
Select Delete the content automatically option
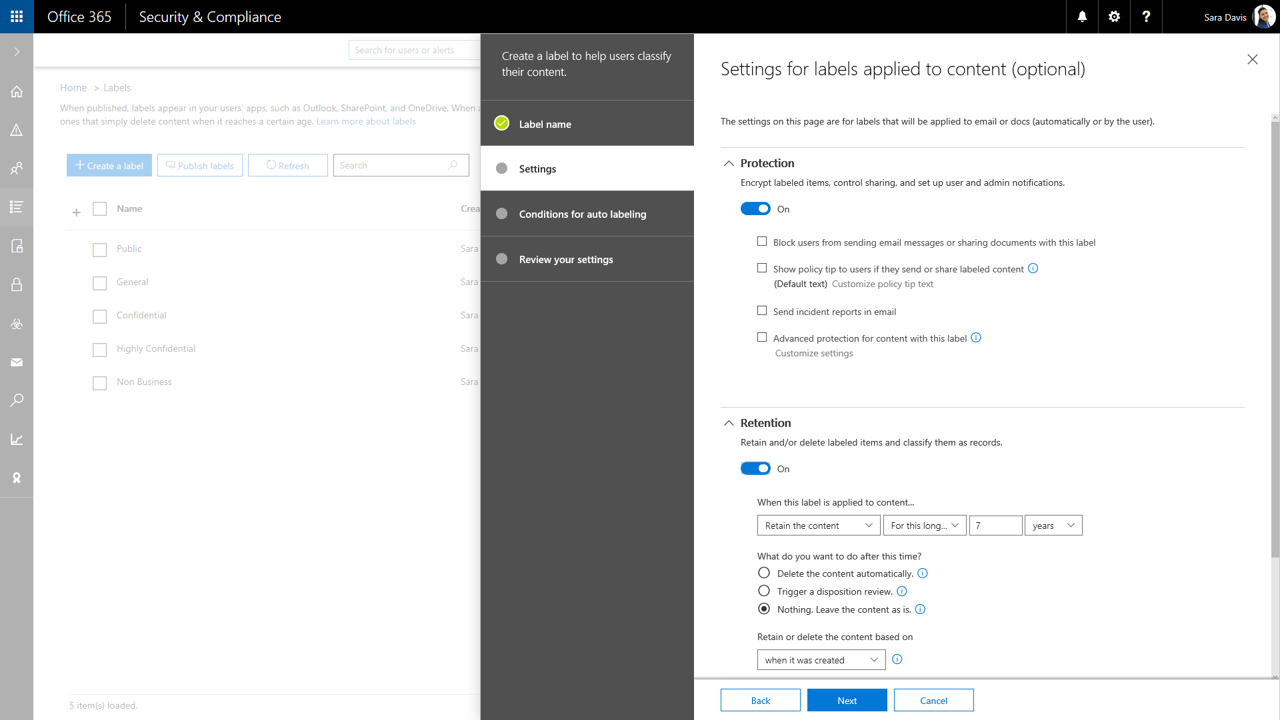[764, 573]
